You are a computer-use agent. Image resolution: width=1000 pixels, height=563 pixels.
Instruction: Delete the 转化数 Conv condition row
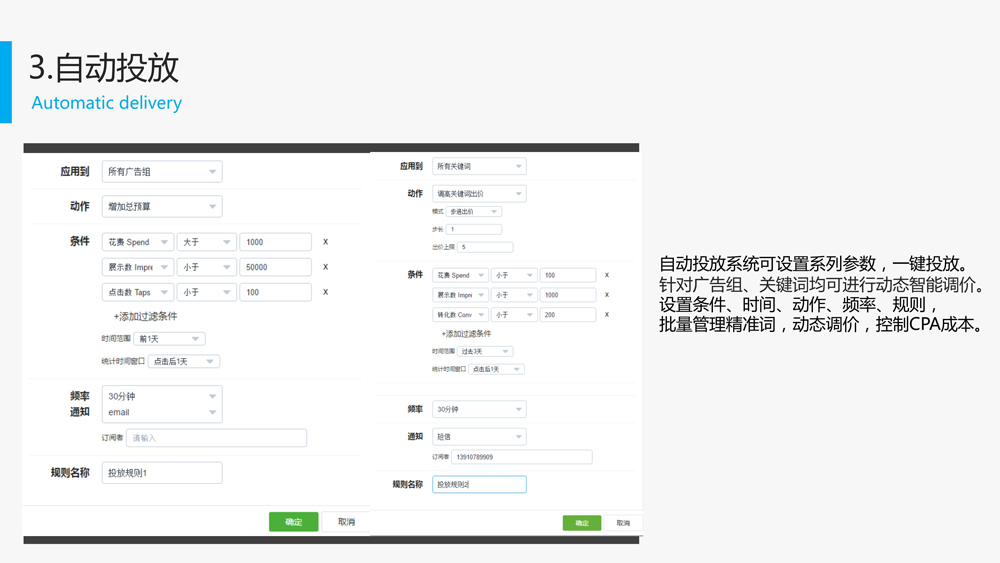[x=607, y=315]
